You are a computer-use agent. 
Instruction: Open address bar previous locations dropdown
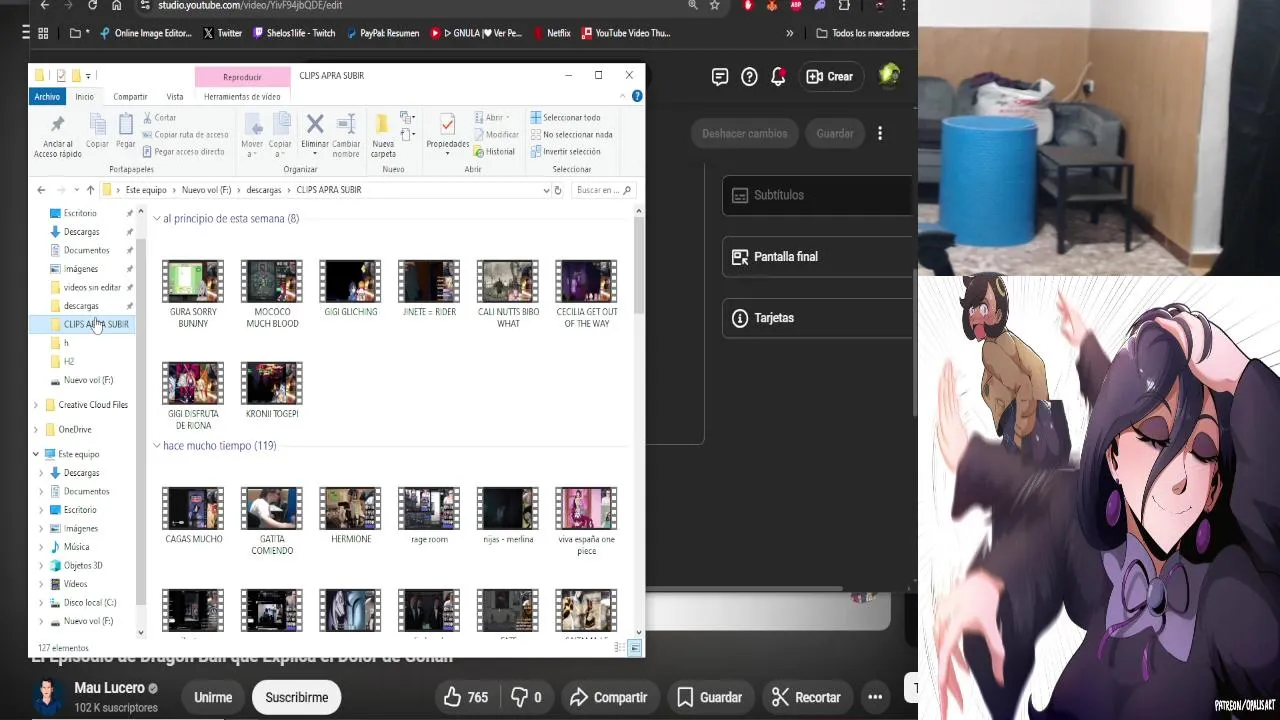coord(546,190)
